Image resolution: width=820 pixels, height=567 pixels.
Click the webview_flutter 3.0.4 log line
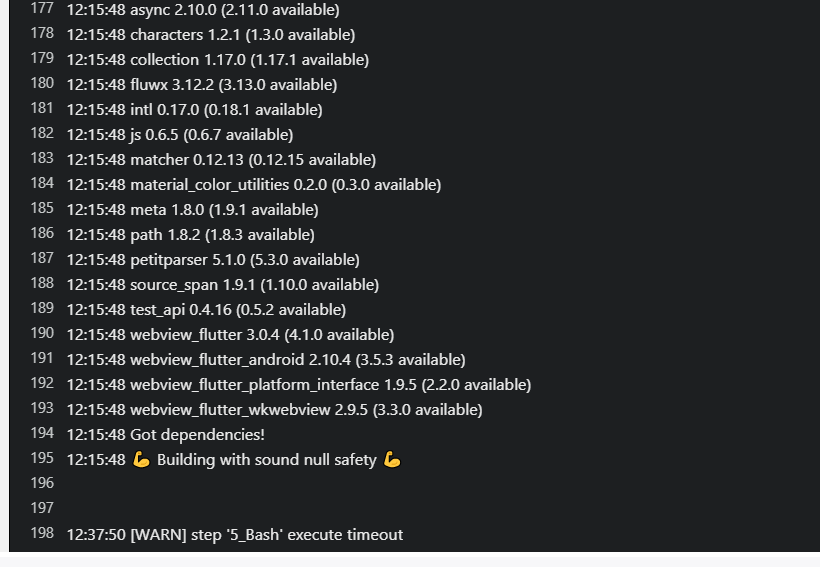point(230,335)
